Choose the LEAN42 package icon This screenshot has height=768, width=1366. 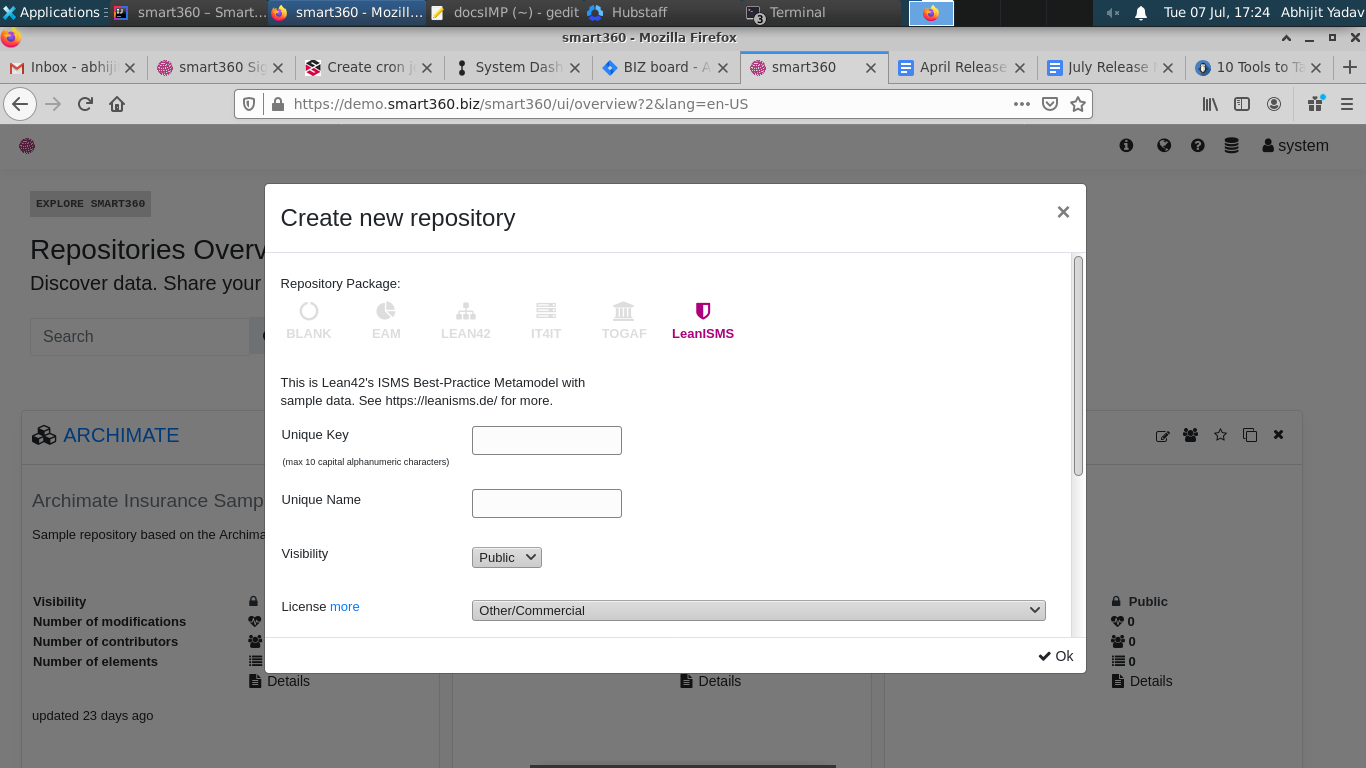[466, 321]
